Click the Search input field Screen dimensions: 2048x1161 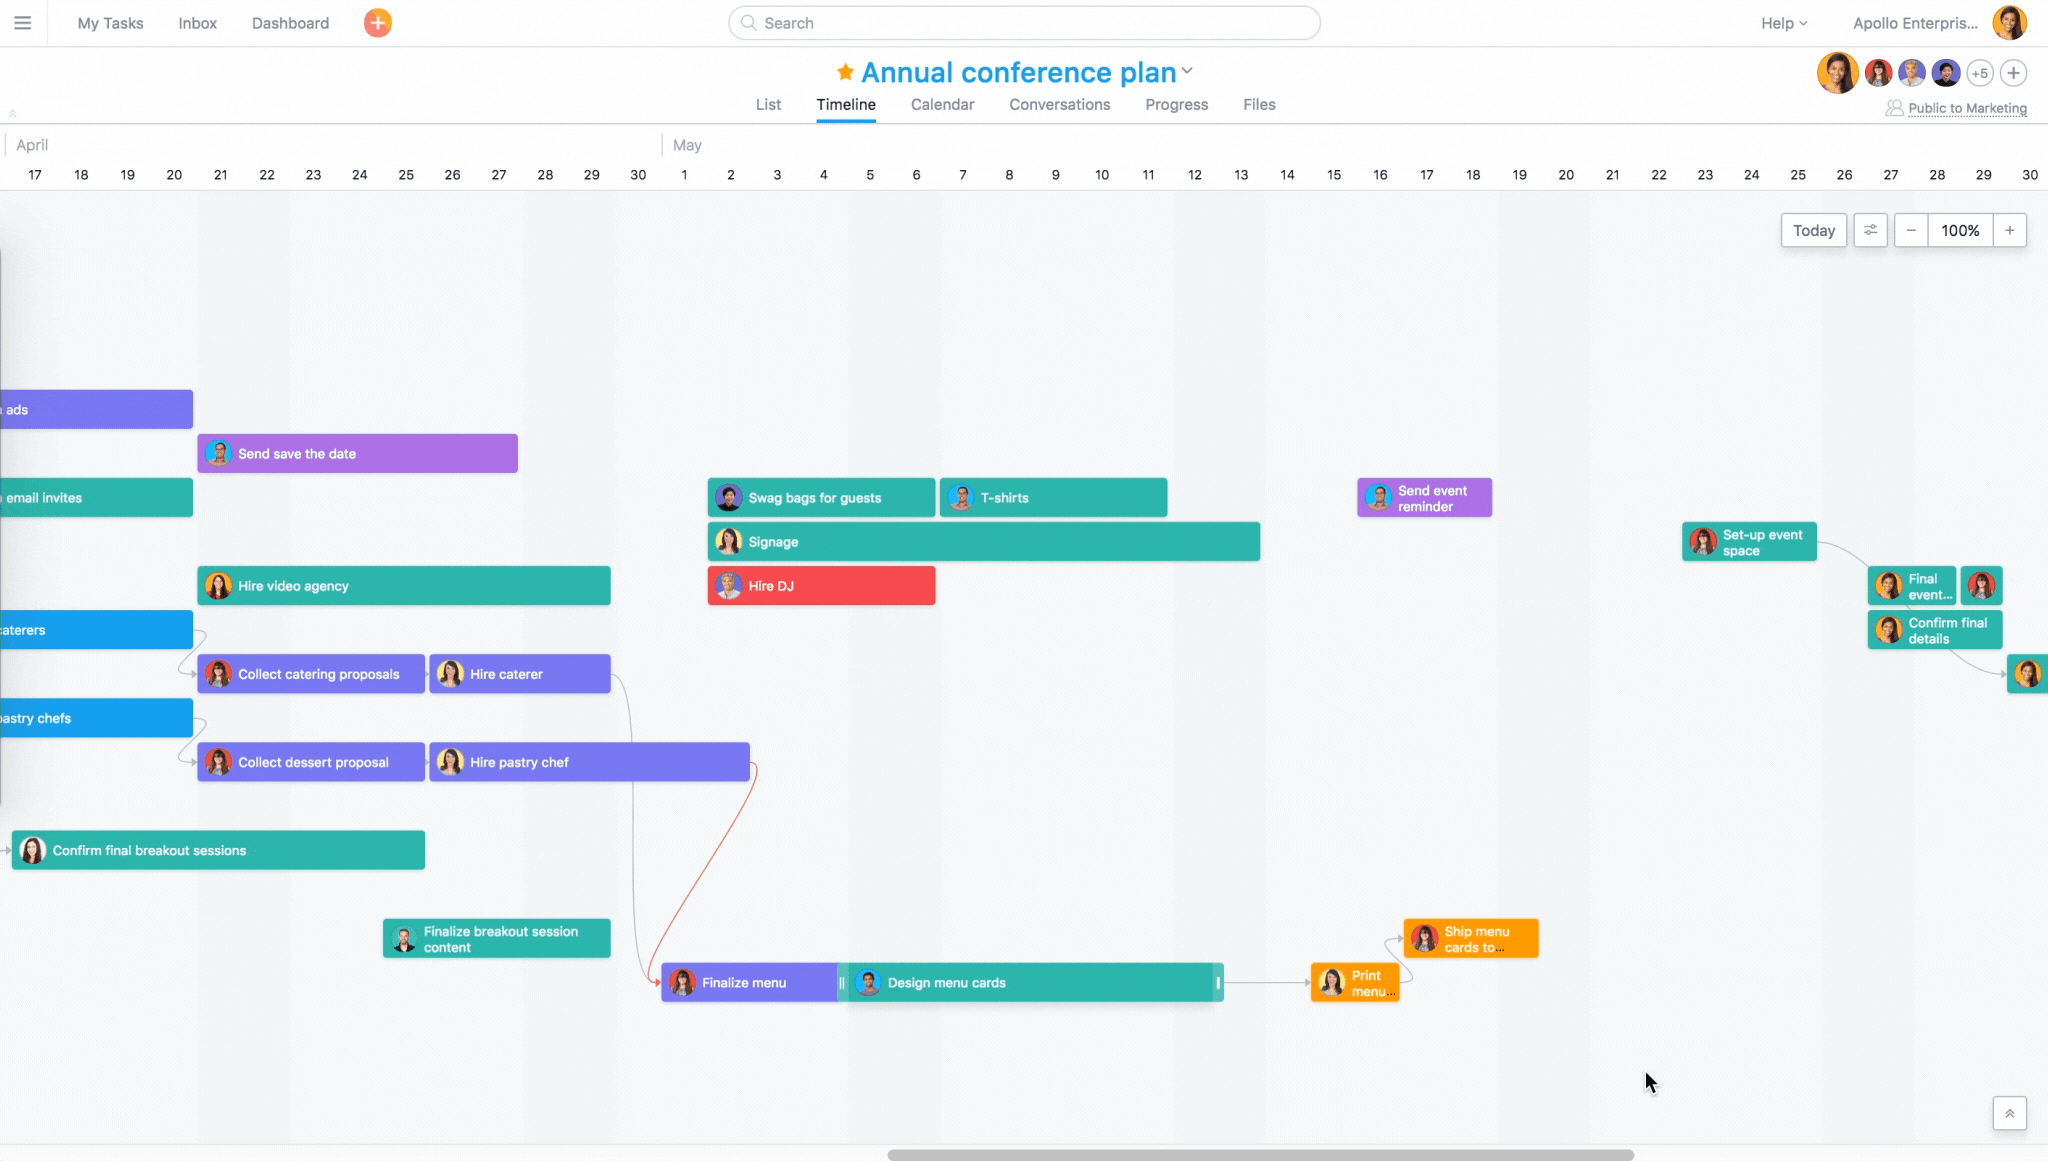(x=1023, y=23)
